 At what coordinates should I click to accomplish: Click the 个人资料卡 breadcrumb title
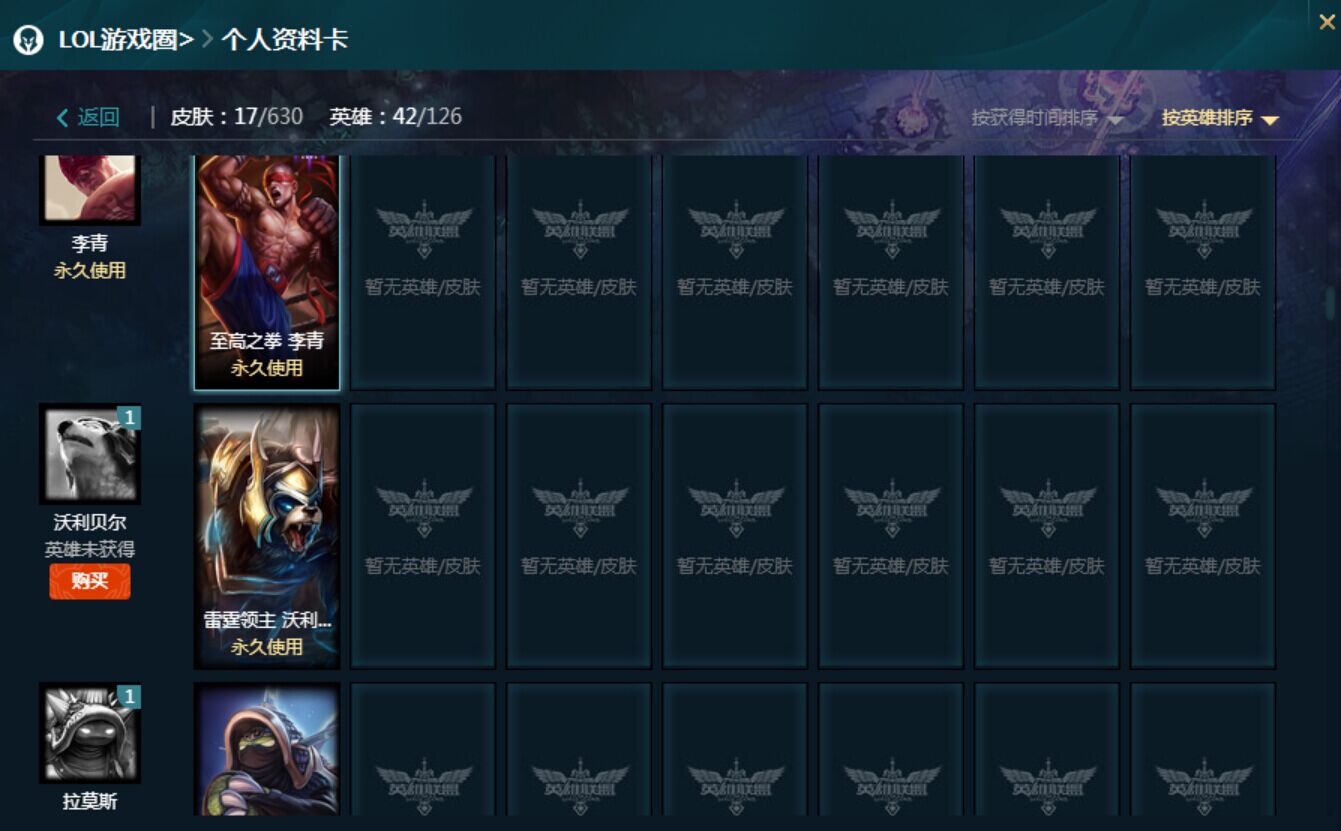[x=284, y=41]
